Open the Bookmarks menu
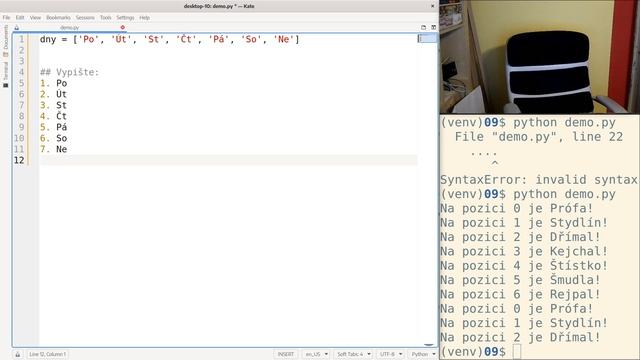 pyautogui.click(x=58, y=18)
